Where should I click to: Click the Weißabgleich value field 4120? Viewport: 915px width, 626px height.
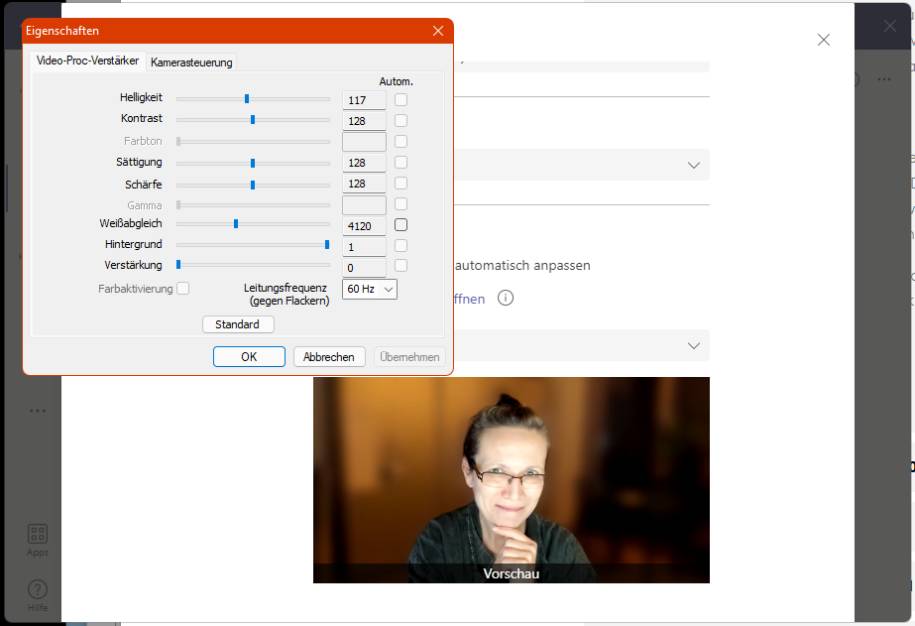364,226
